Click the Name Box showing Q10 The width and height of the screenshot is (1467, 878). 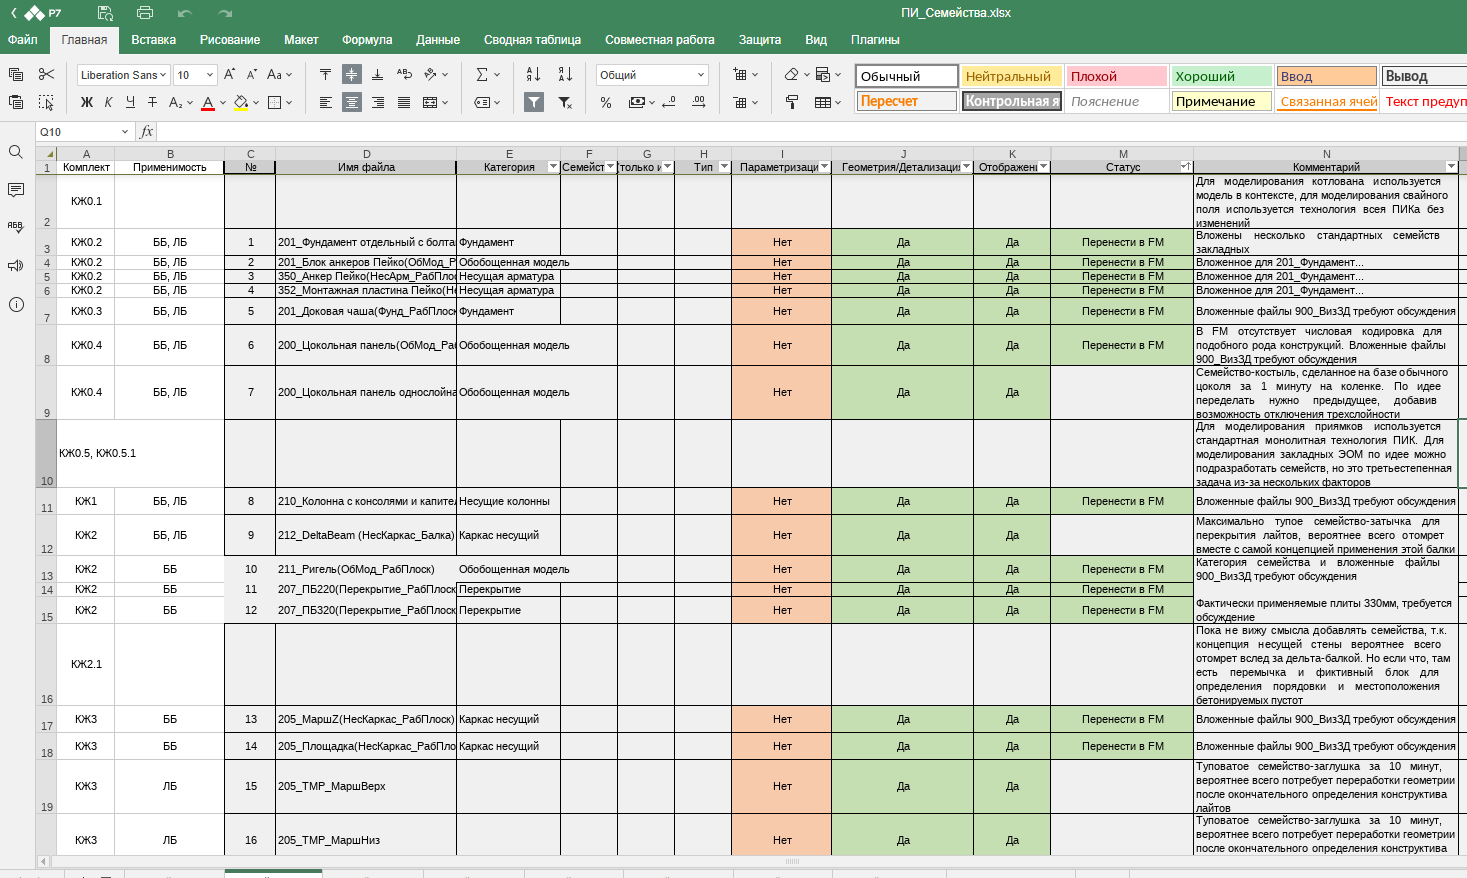tap(84, 132)
